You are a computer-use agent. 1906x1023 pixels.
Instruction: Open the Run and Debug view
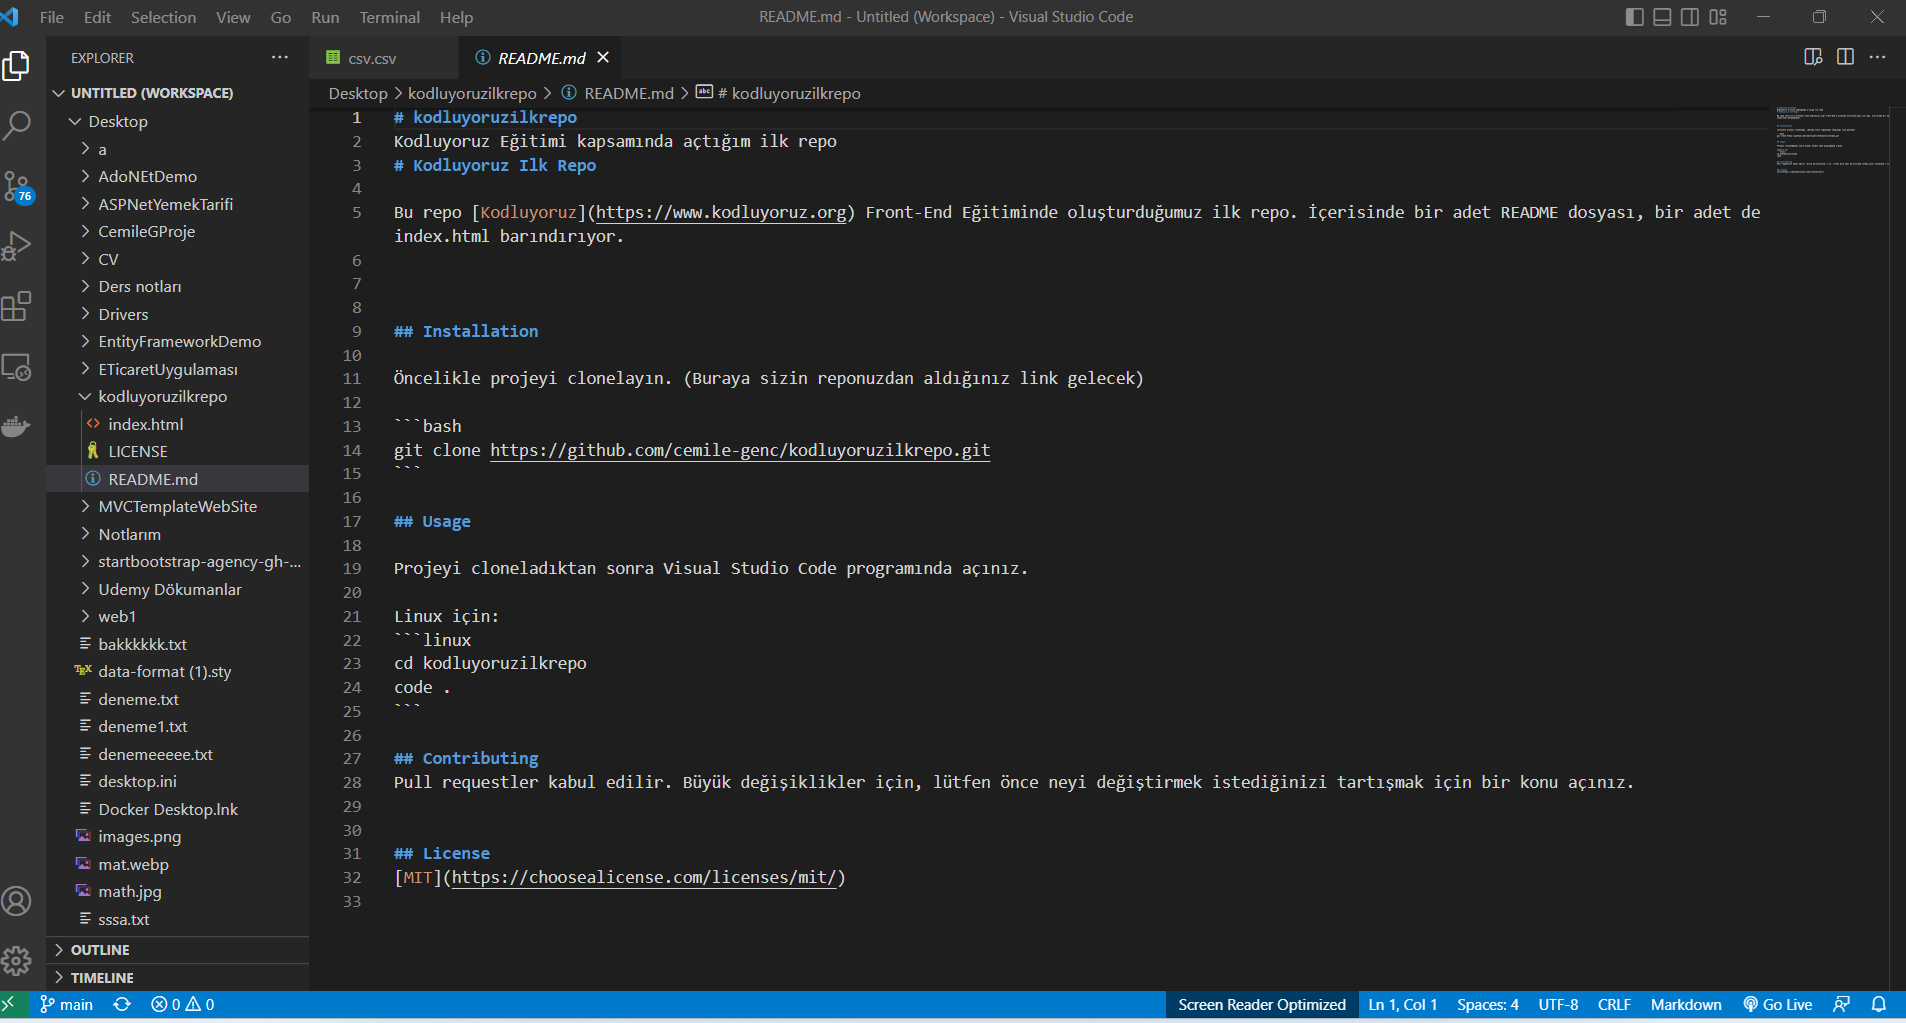[x=17, y=246]
